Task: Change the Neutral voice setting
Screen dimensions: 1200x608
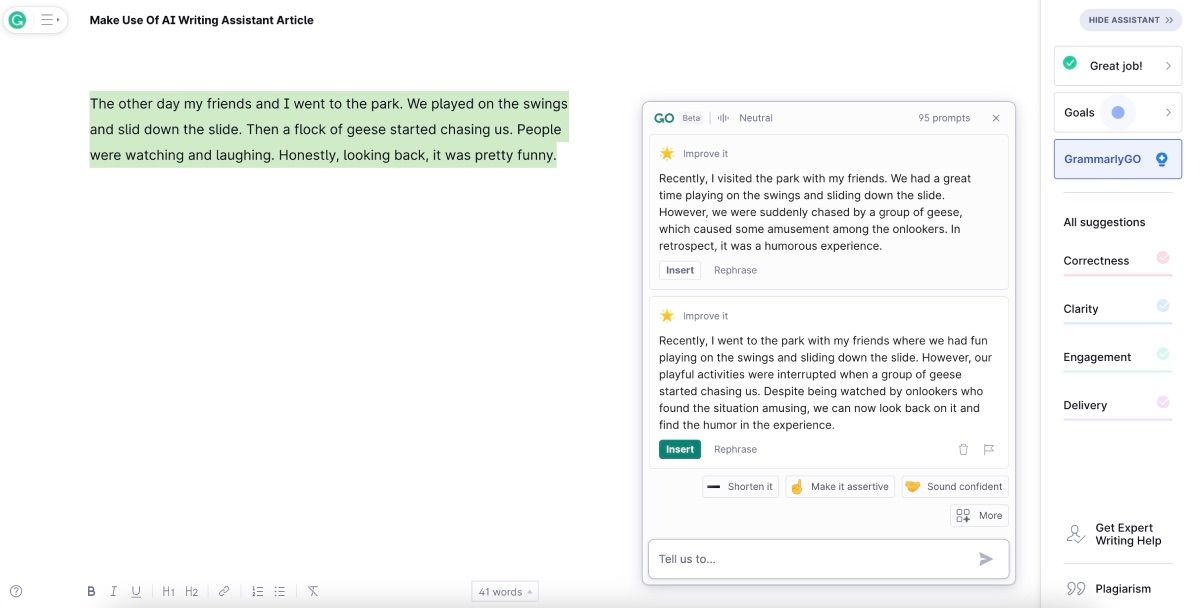Action: (746, 118)
